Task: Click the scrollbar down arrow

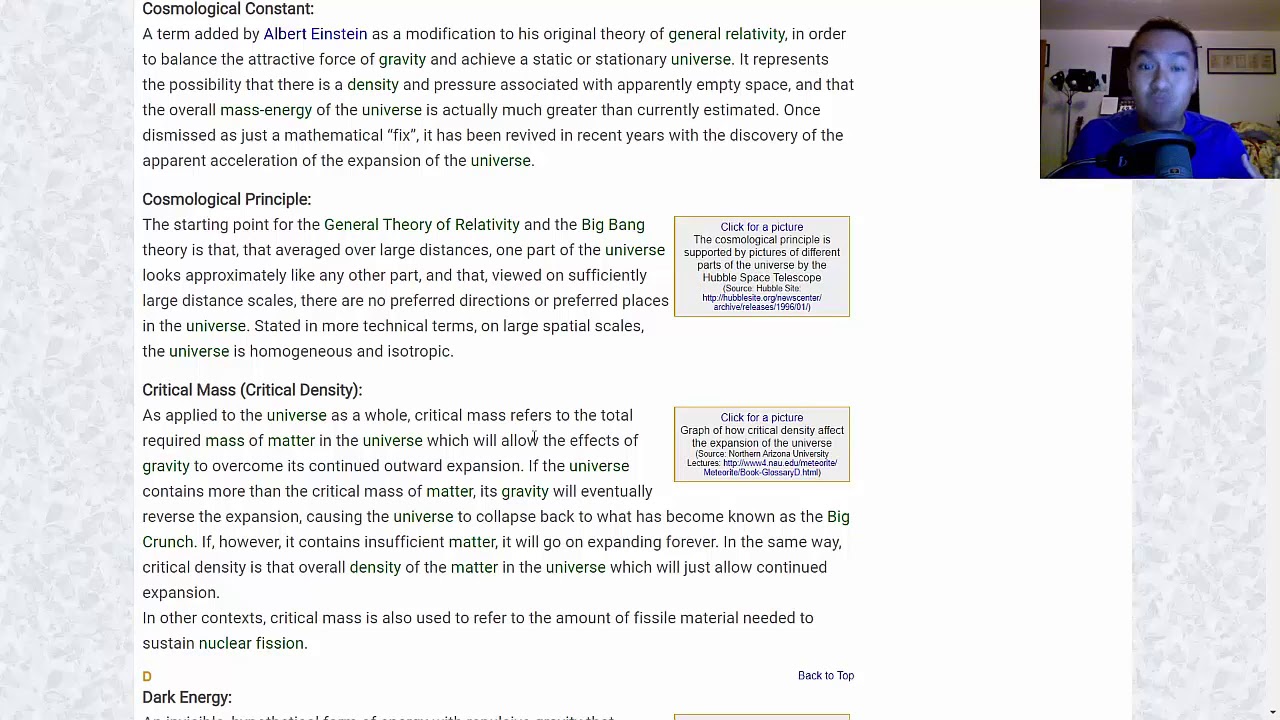Action: pyautogui.click(x=1272, y=711)
